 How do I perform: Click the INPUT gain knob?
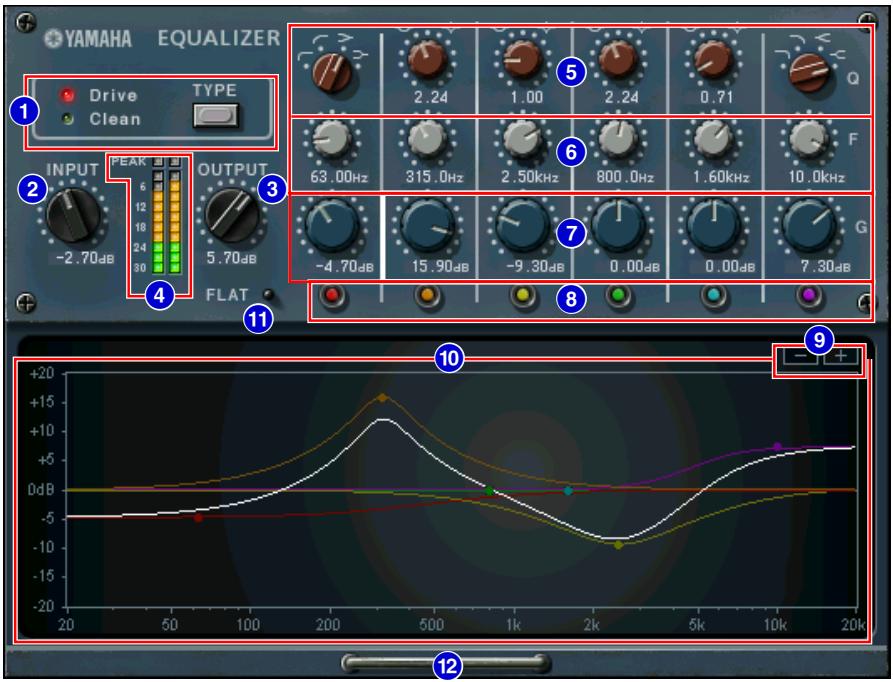(73, 216)
